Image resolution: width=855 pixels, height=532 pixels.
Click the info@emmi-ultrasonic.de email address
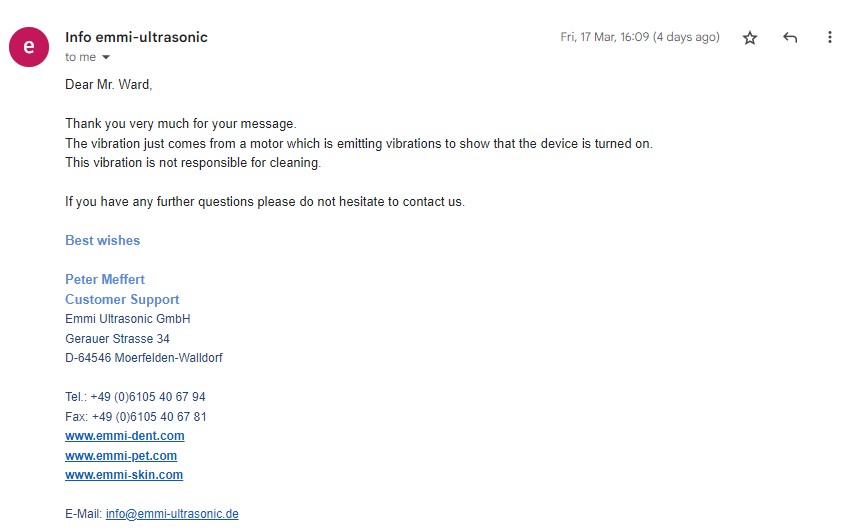tap(172, 513)
